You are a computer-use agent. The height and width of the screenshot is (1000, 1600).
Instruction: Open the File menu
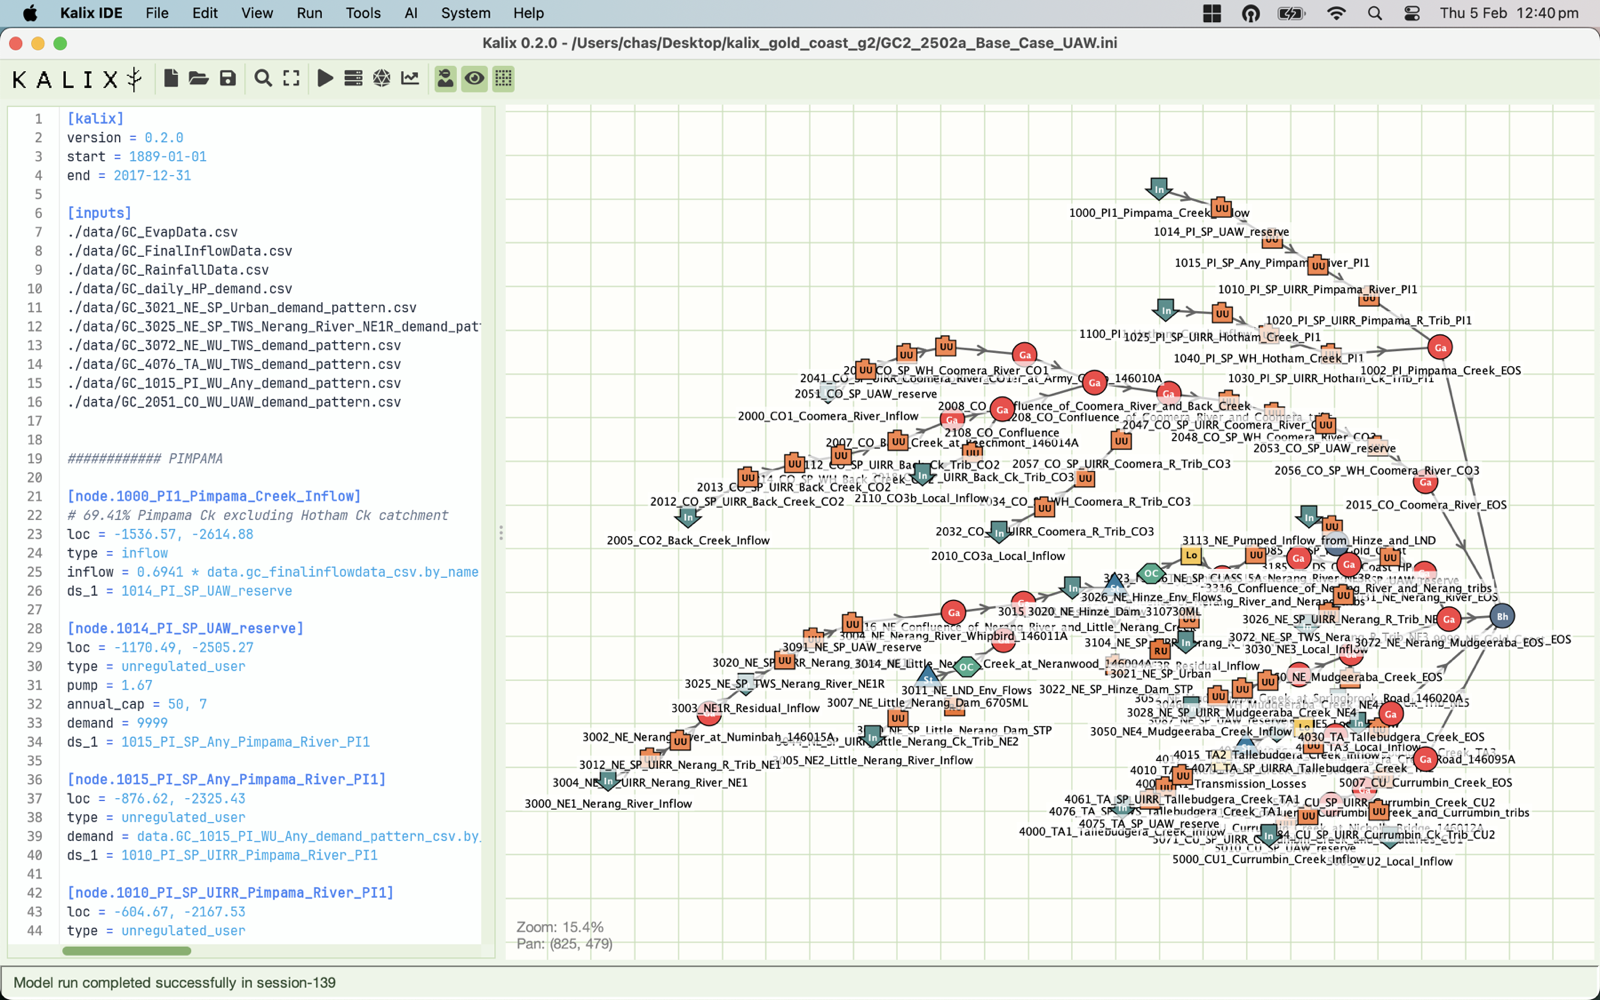point(157,13)
